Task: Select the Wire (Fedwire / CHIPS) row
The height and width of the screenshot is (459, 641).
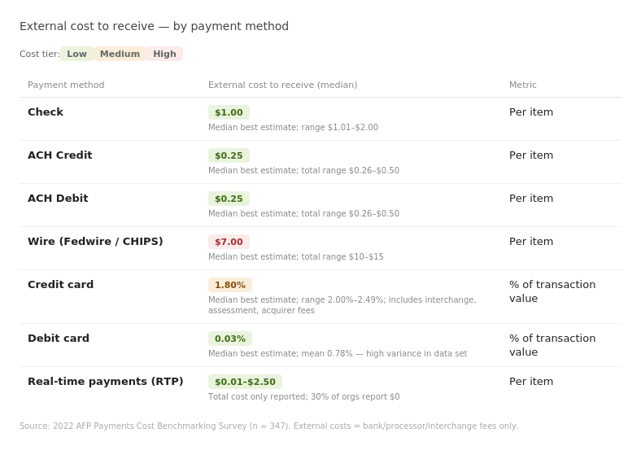Action: coord(320,248)
